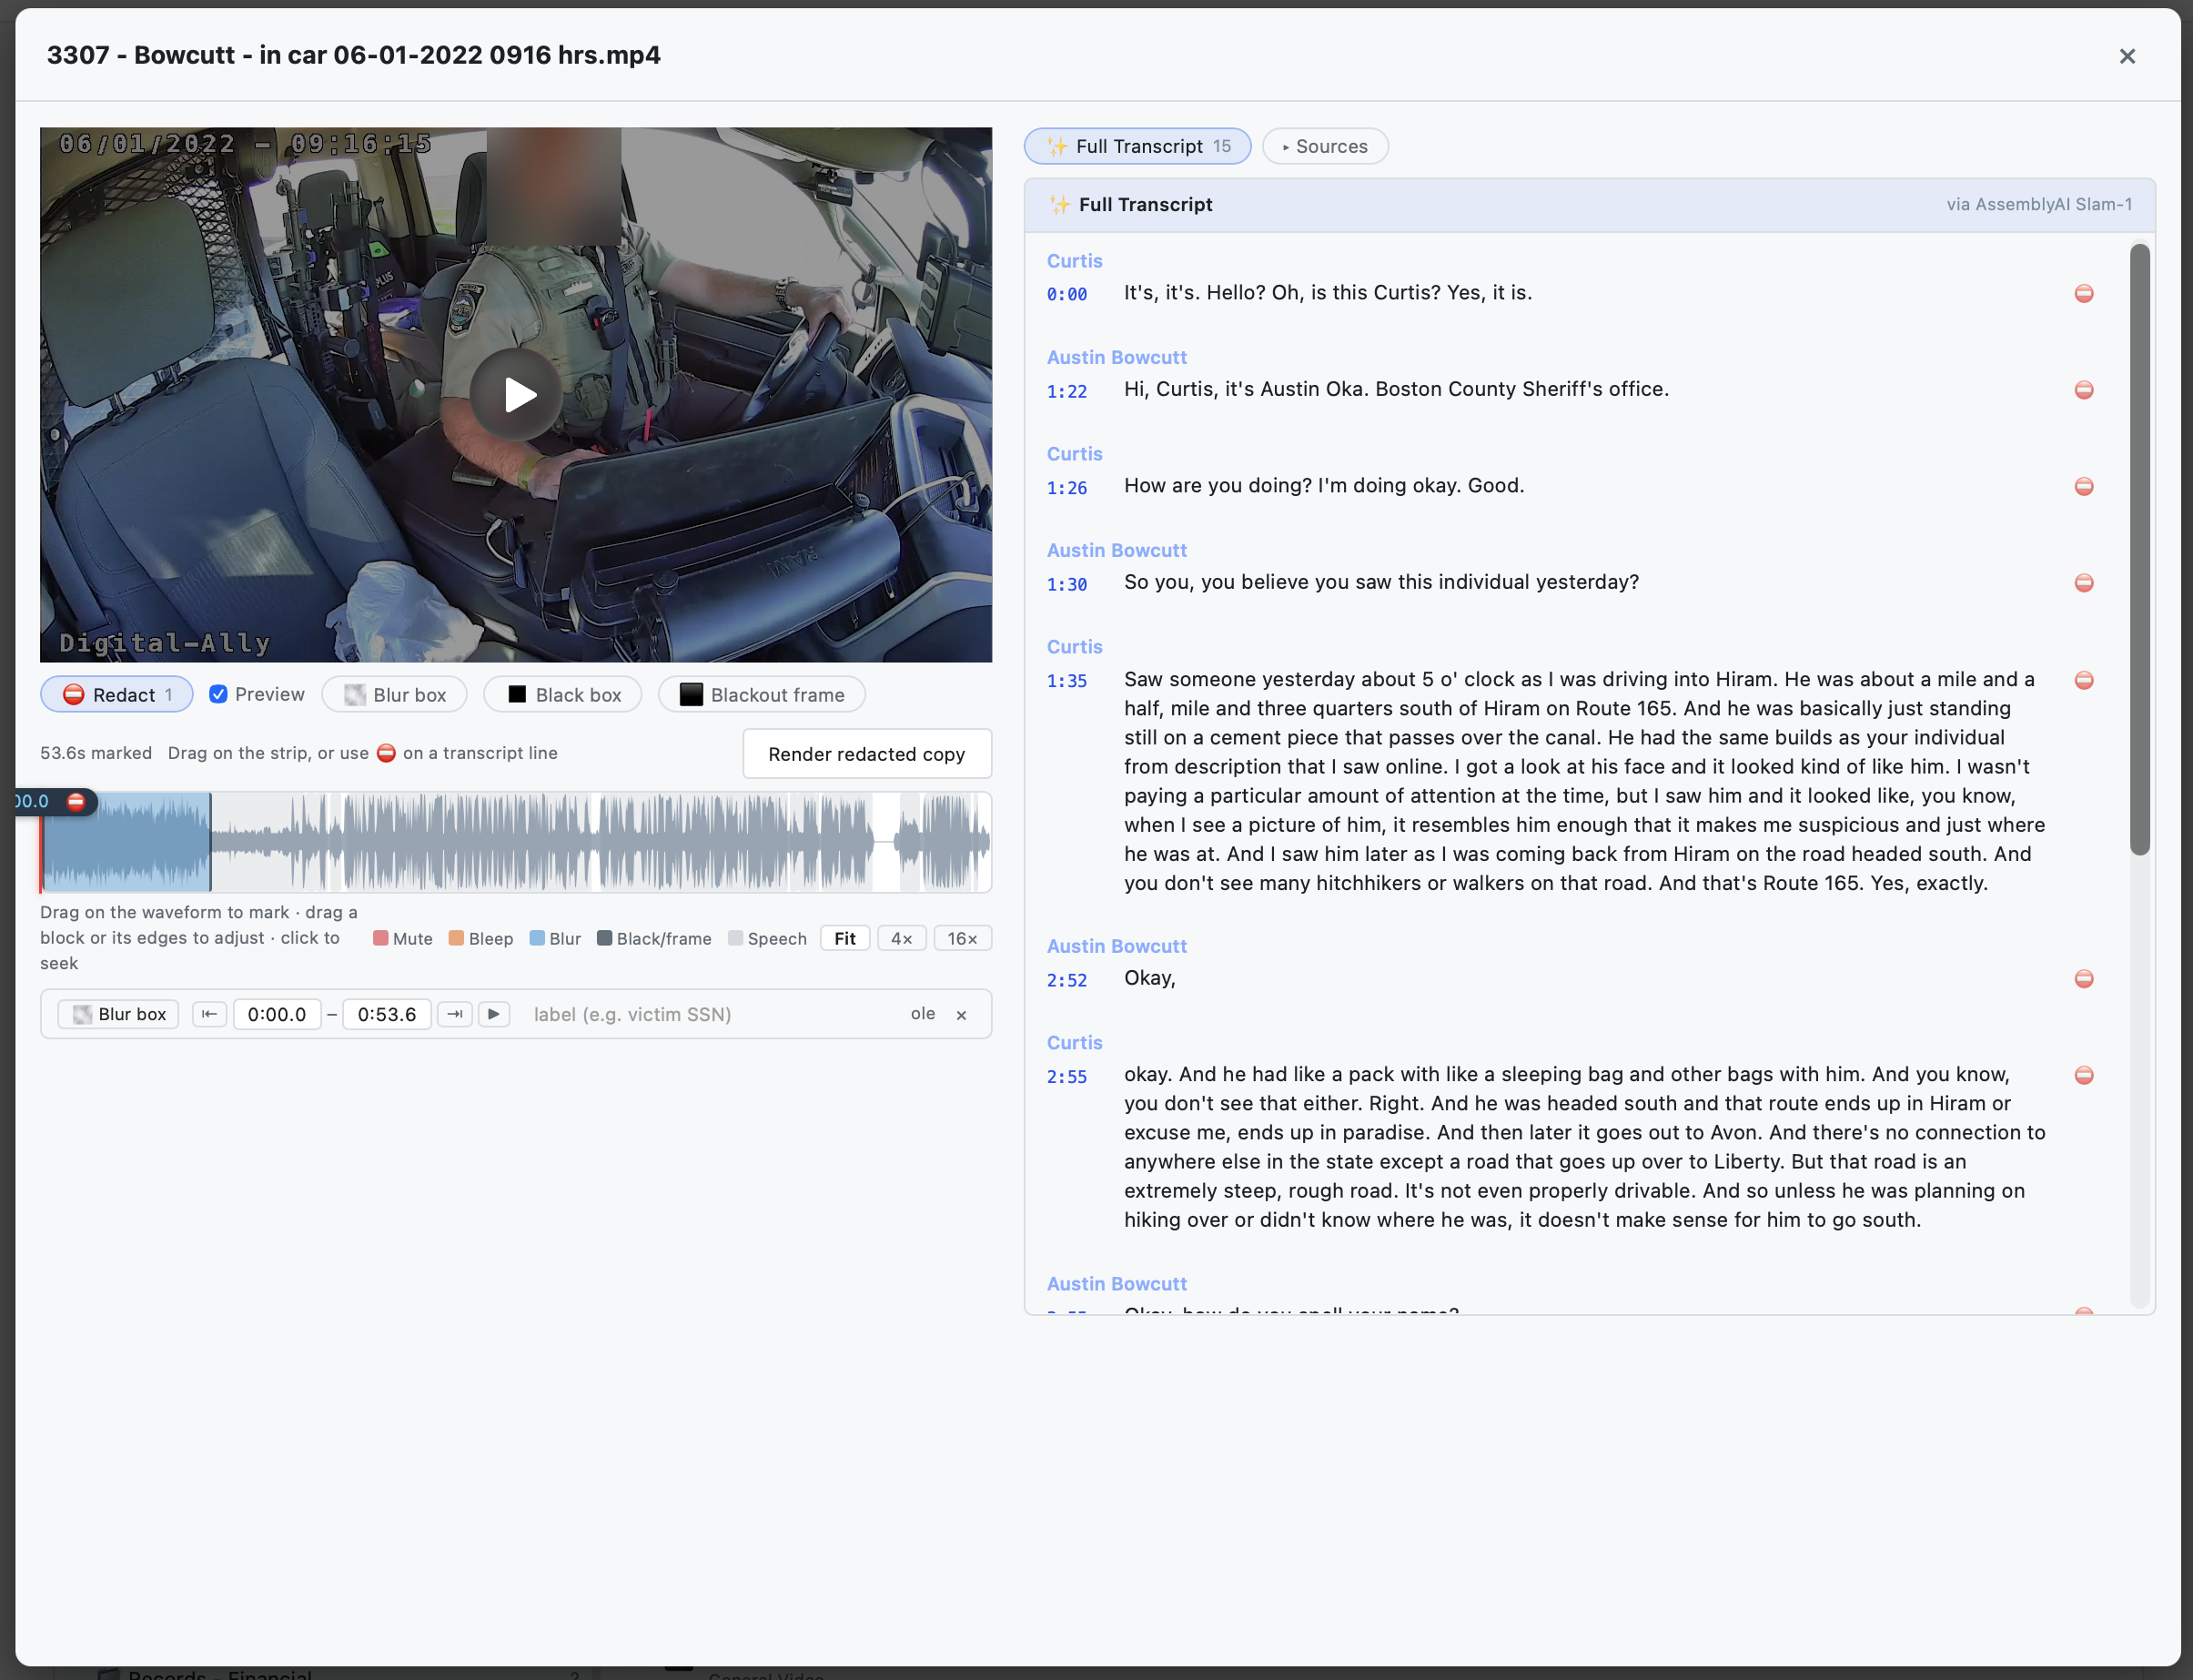Screen dimensions: 2193x1680
Task: Redact the 2:52 'Okay,' line
Action: pos(2084,979)
